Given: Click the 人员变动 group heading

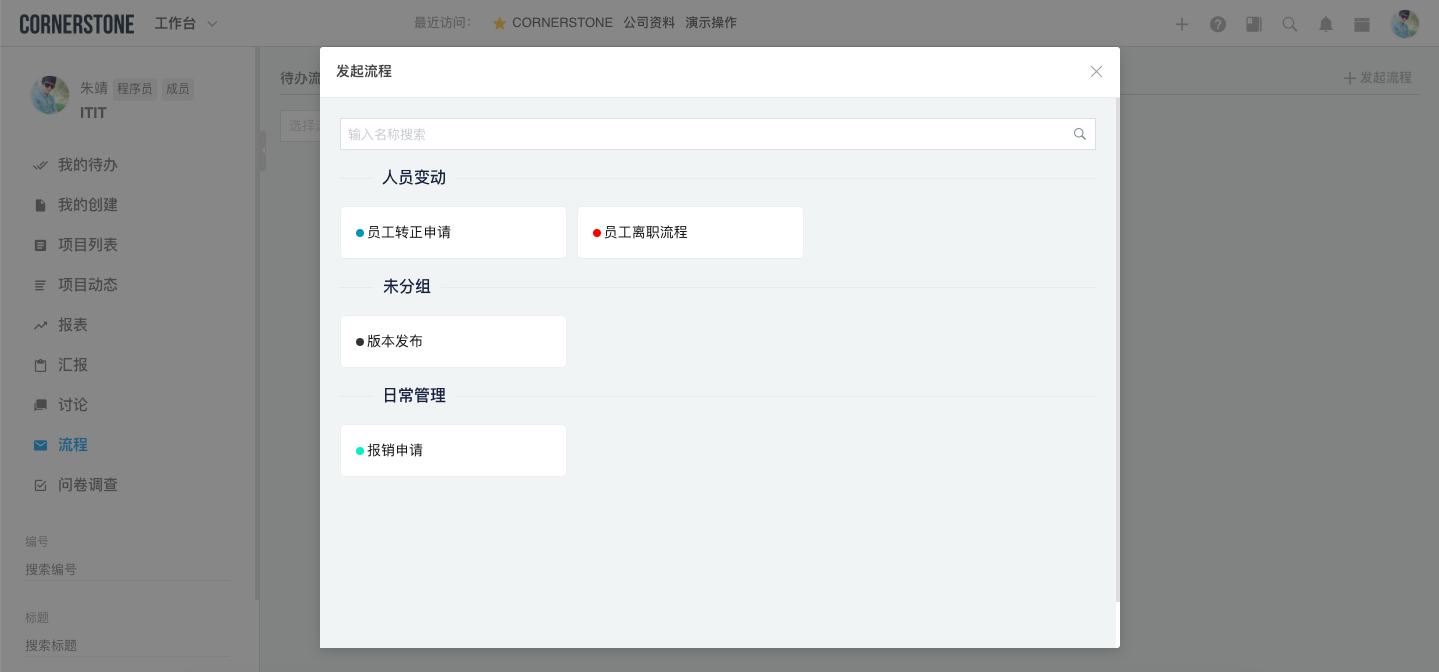Looking at the screenshot, I should [414, 178].
